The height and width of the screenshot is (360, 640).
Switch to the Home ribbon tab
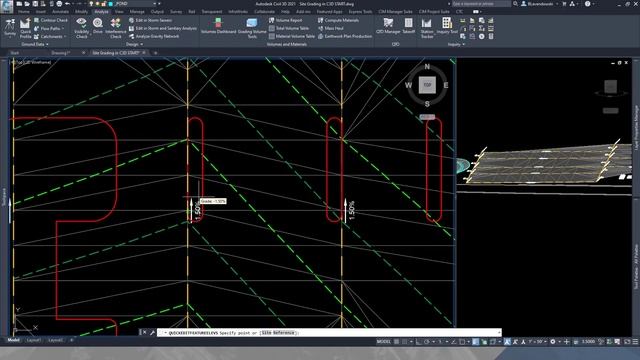click(x=24, y=12)
